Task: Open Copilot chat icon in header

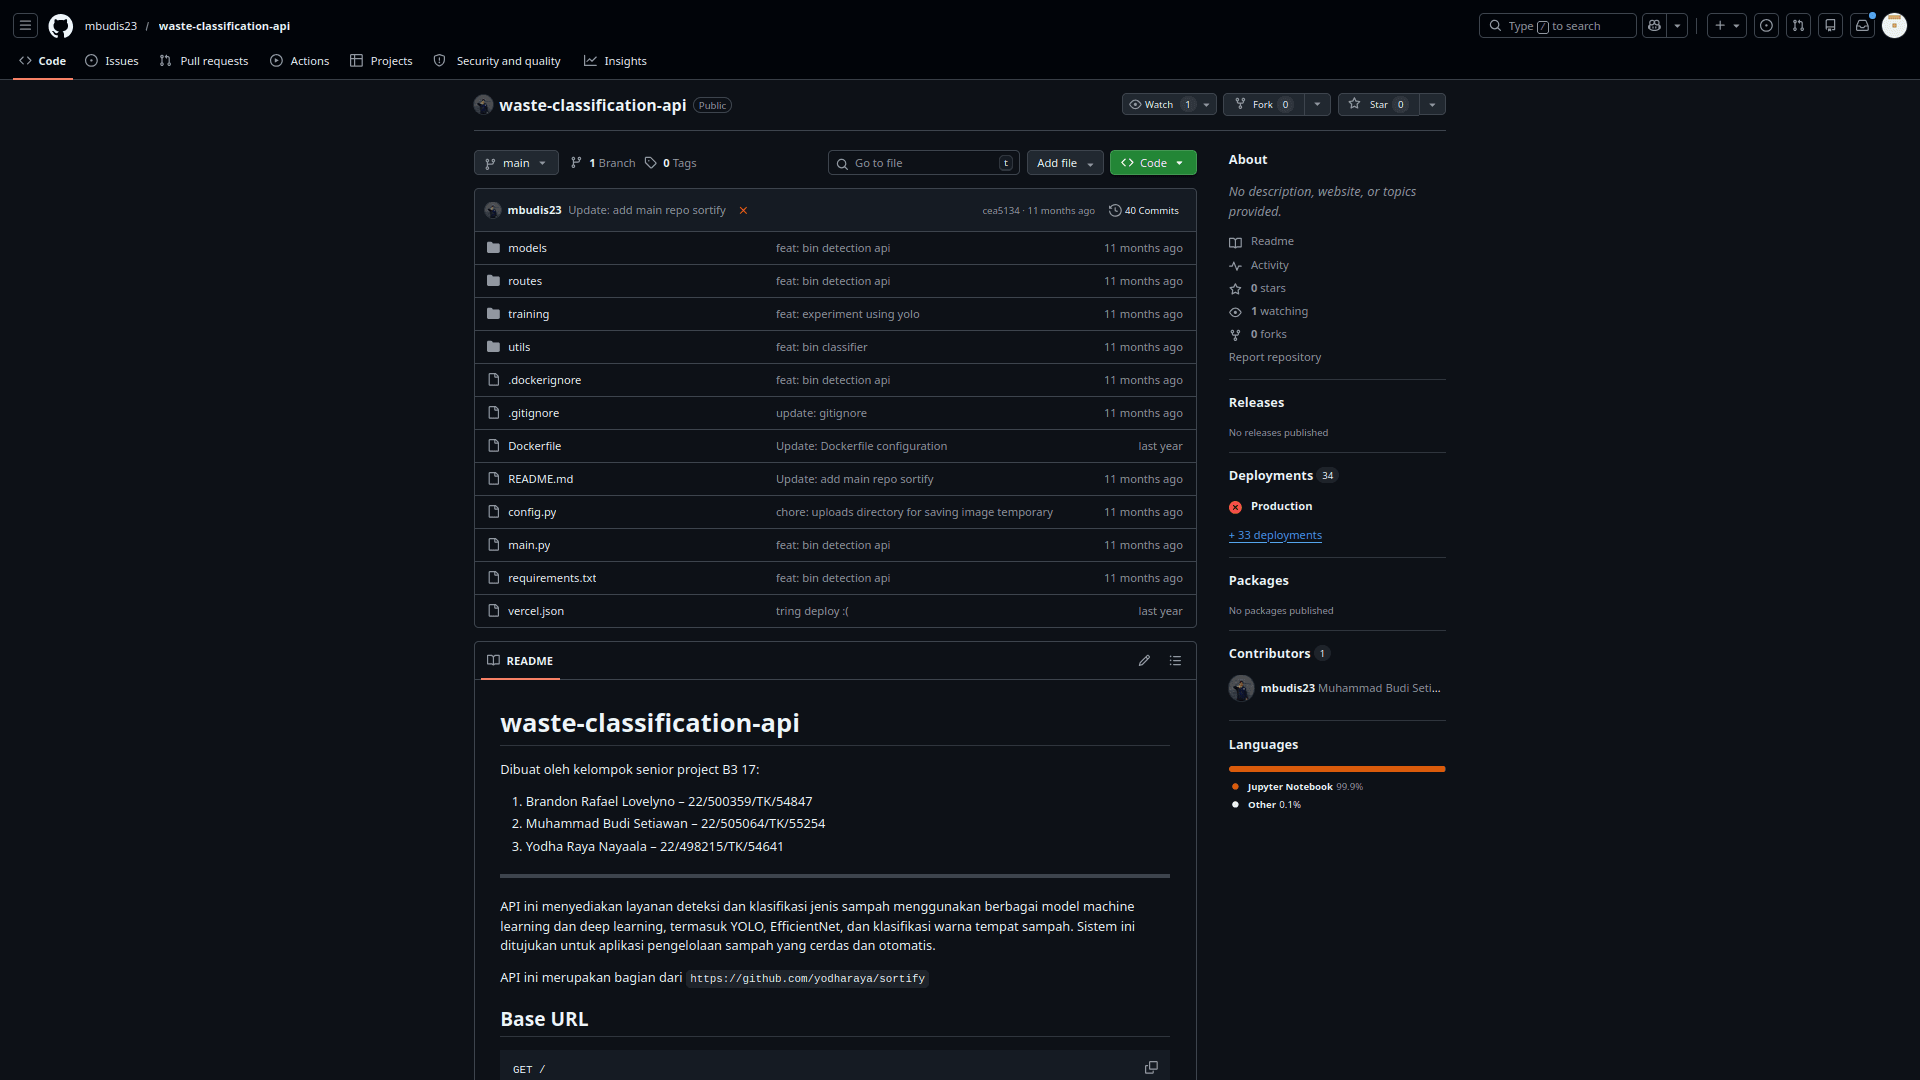Action: pyautogui.click(x=1655, y=26)
